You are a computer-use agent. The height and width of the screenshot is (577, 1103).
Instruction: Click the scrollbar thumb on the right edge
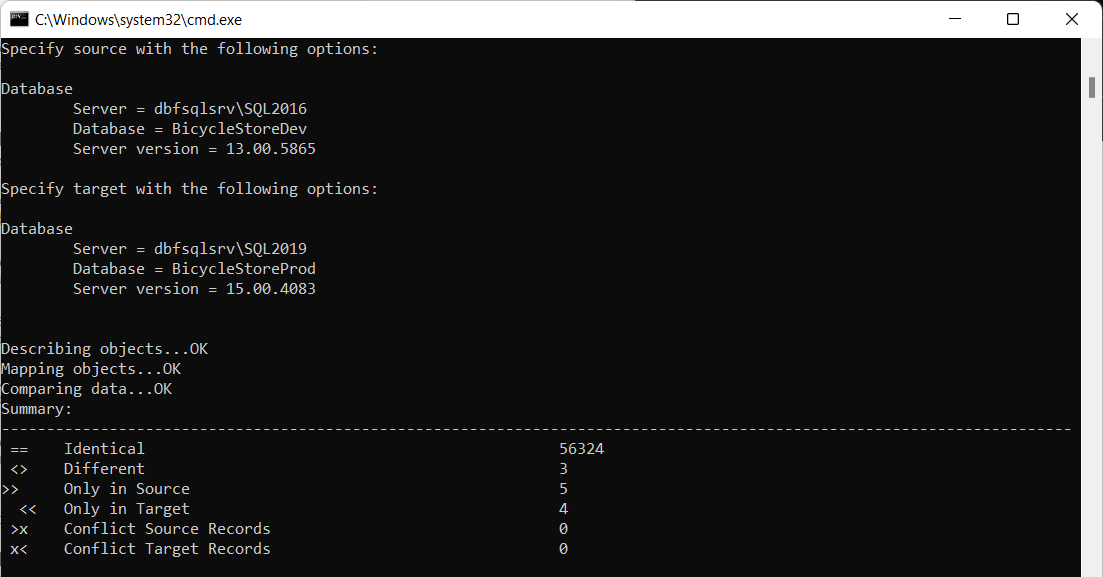(x=1091, y=90)
